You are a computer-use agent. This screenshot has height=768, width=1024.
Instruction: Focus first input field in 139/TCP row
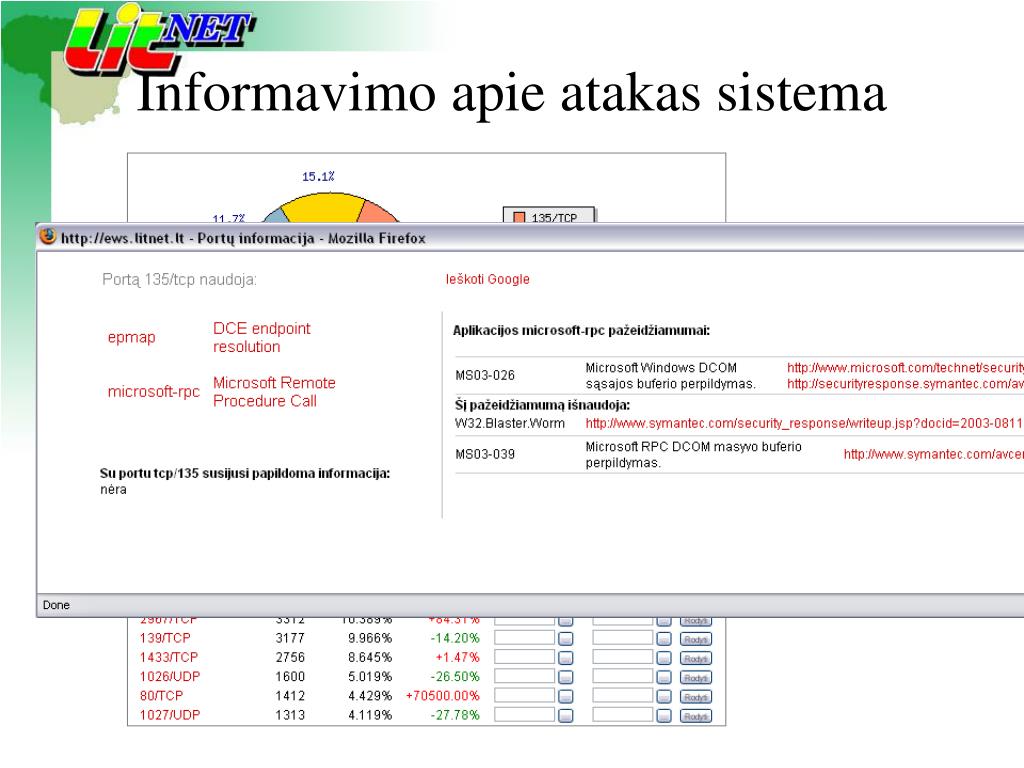[524, 638]
